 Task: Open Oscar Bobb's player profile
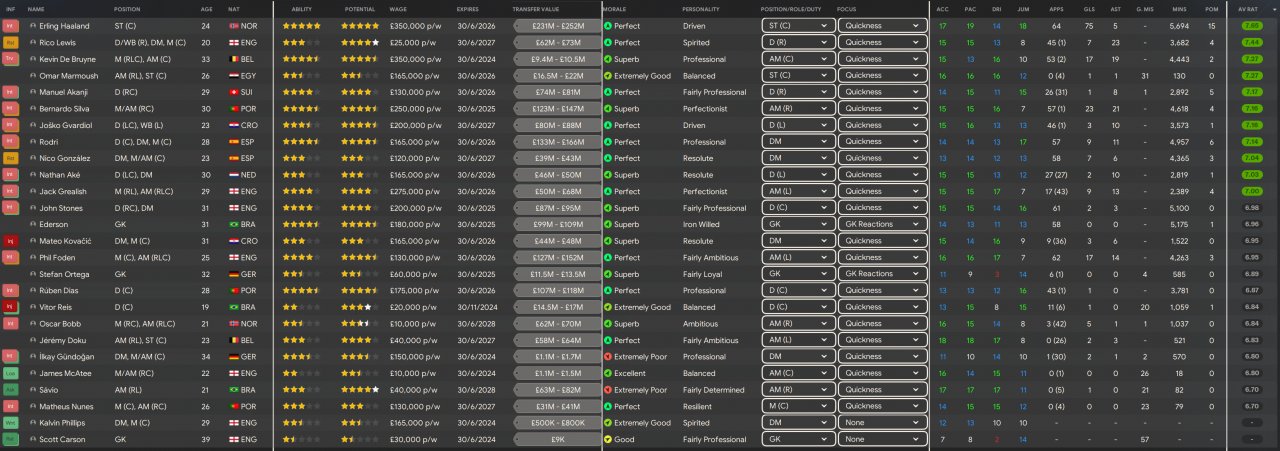pos(59,323)
